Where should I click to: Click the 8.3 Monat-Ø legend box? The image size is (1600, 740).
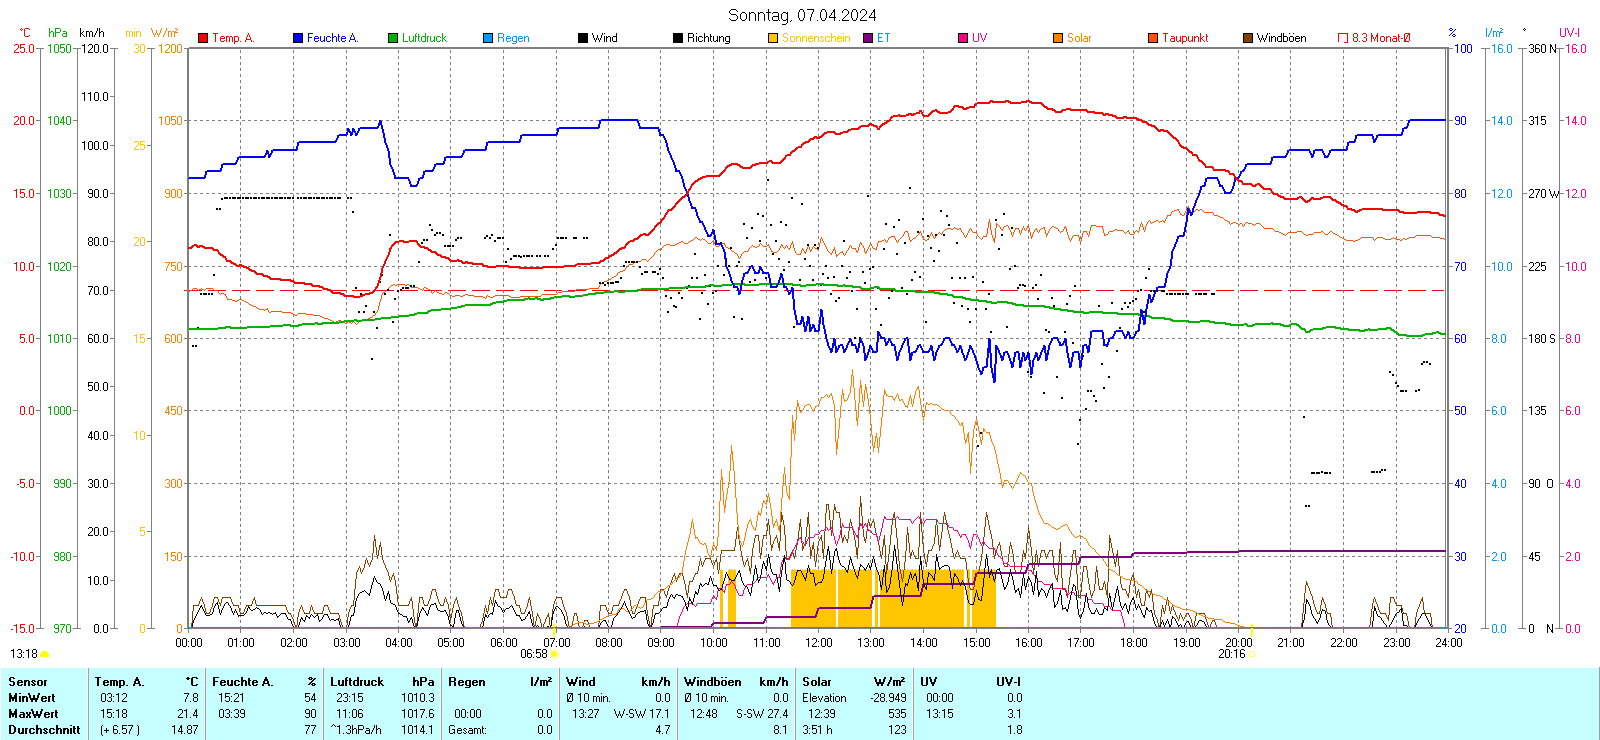[1343, 38]
